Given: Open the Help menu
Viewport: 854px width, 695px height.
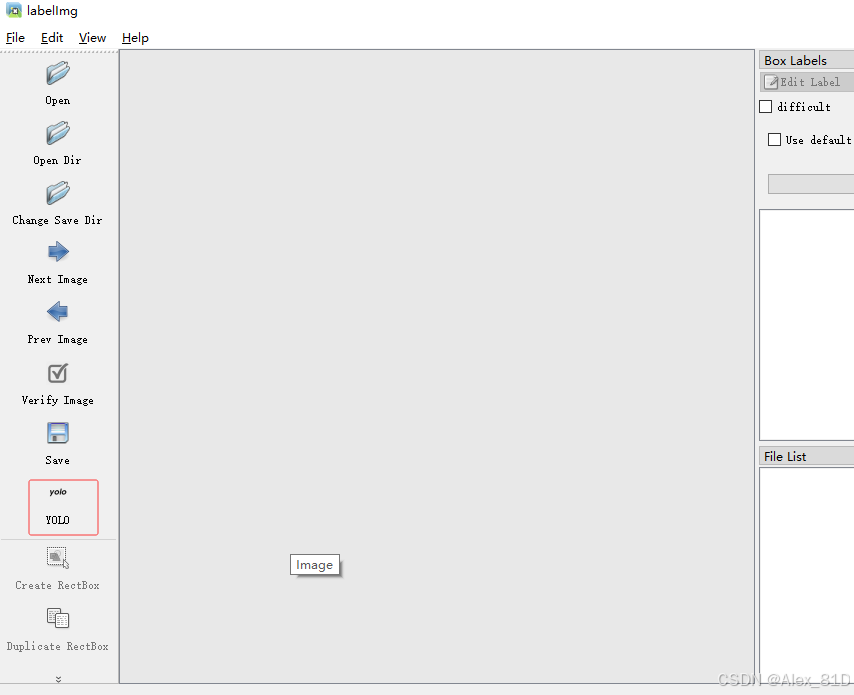Looking at the screenshot, I should (135, 38).
